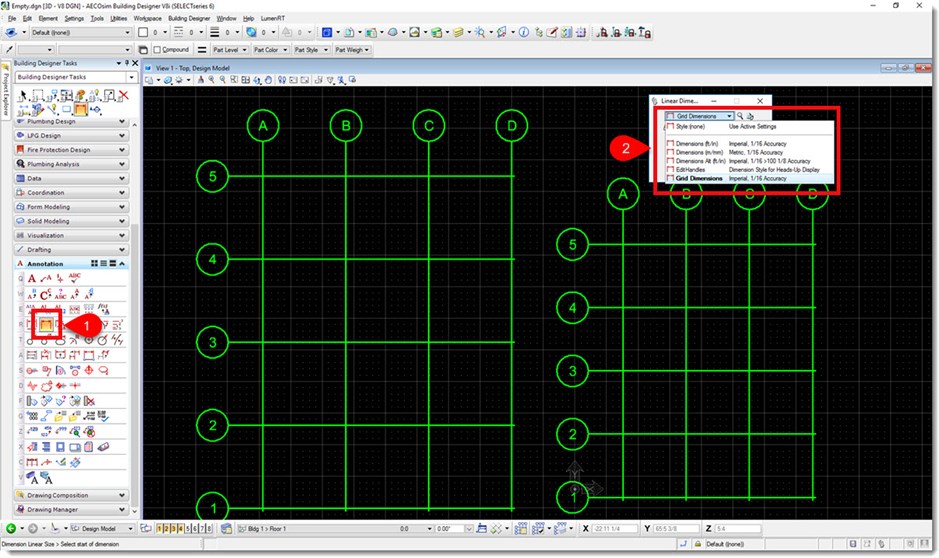Open the Settings menu
This screenshot has width=939, height=558.
(x=74, y=19)
